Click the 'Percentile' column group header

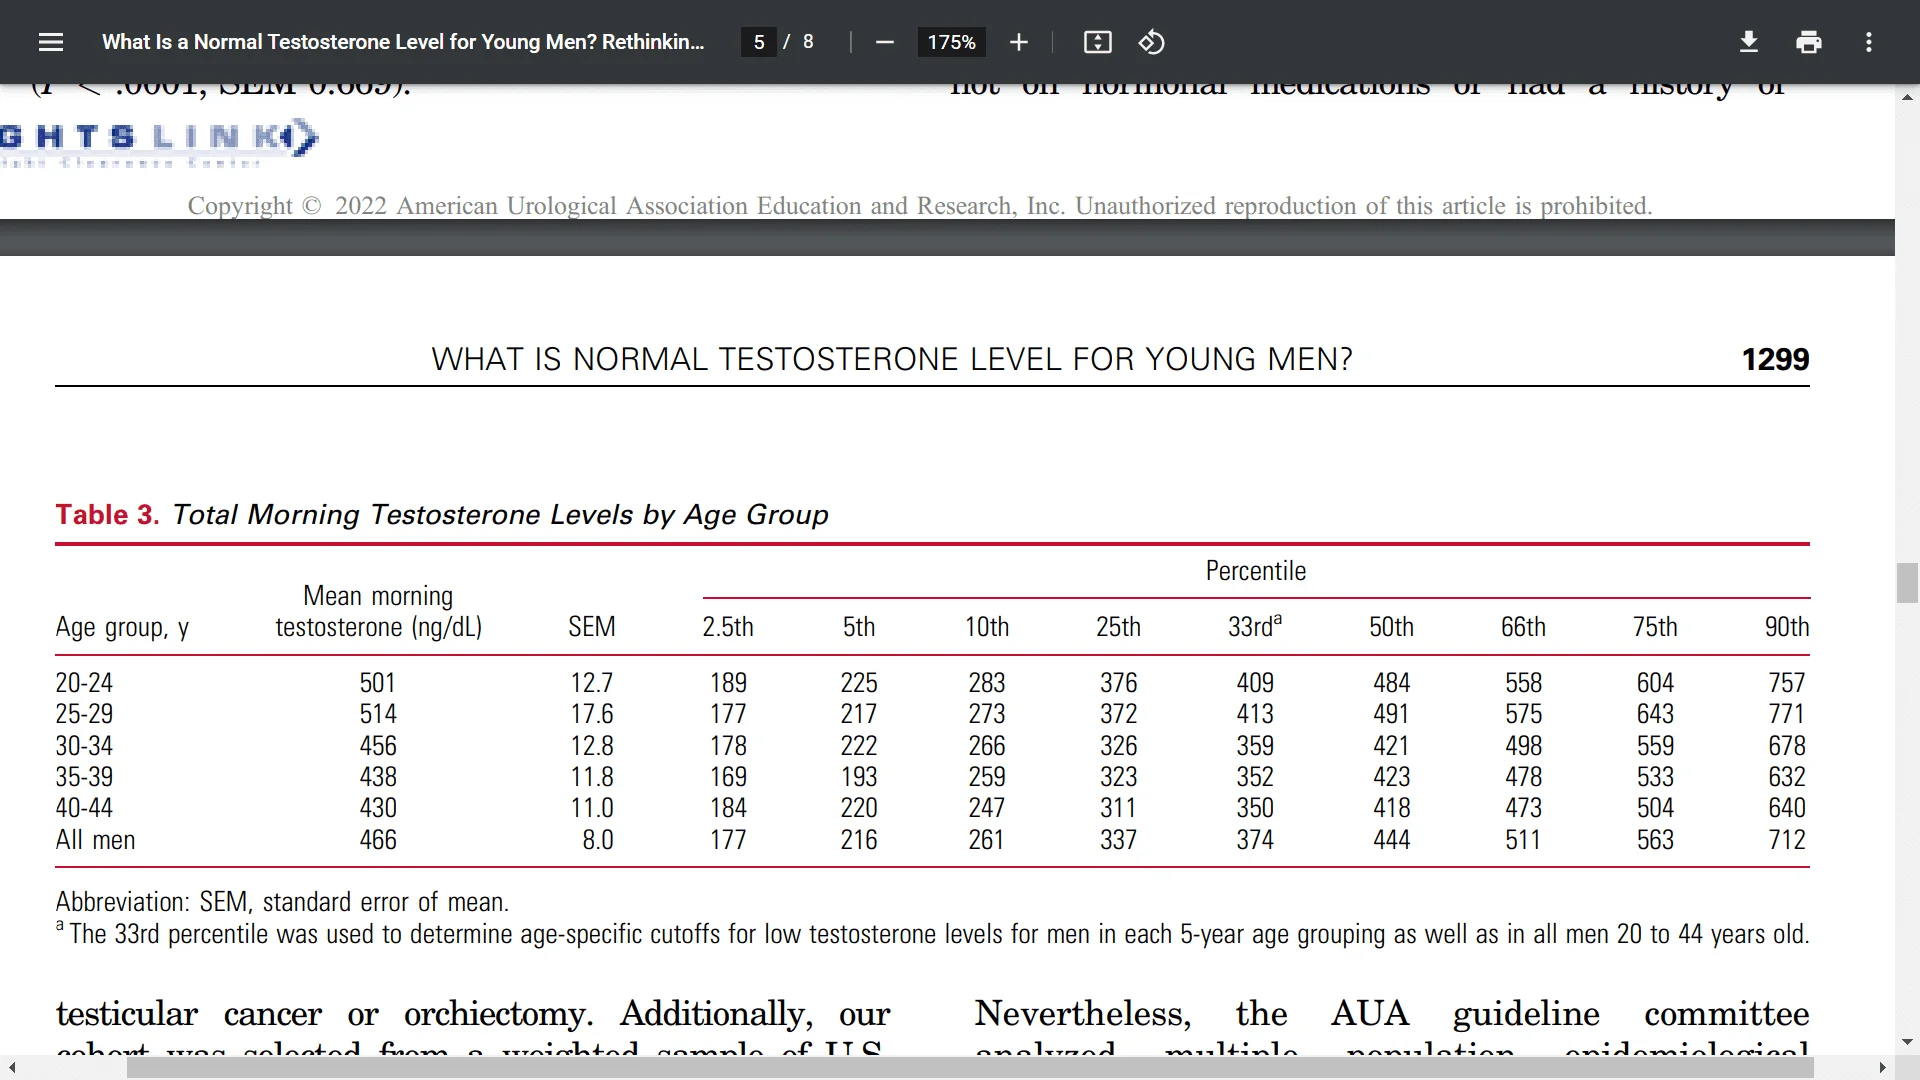(1255, 571)
